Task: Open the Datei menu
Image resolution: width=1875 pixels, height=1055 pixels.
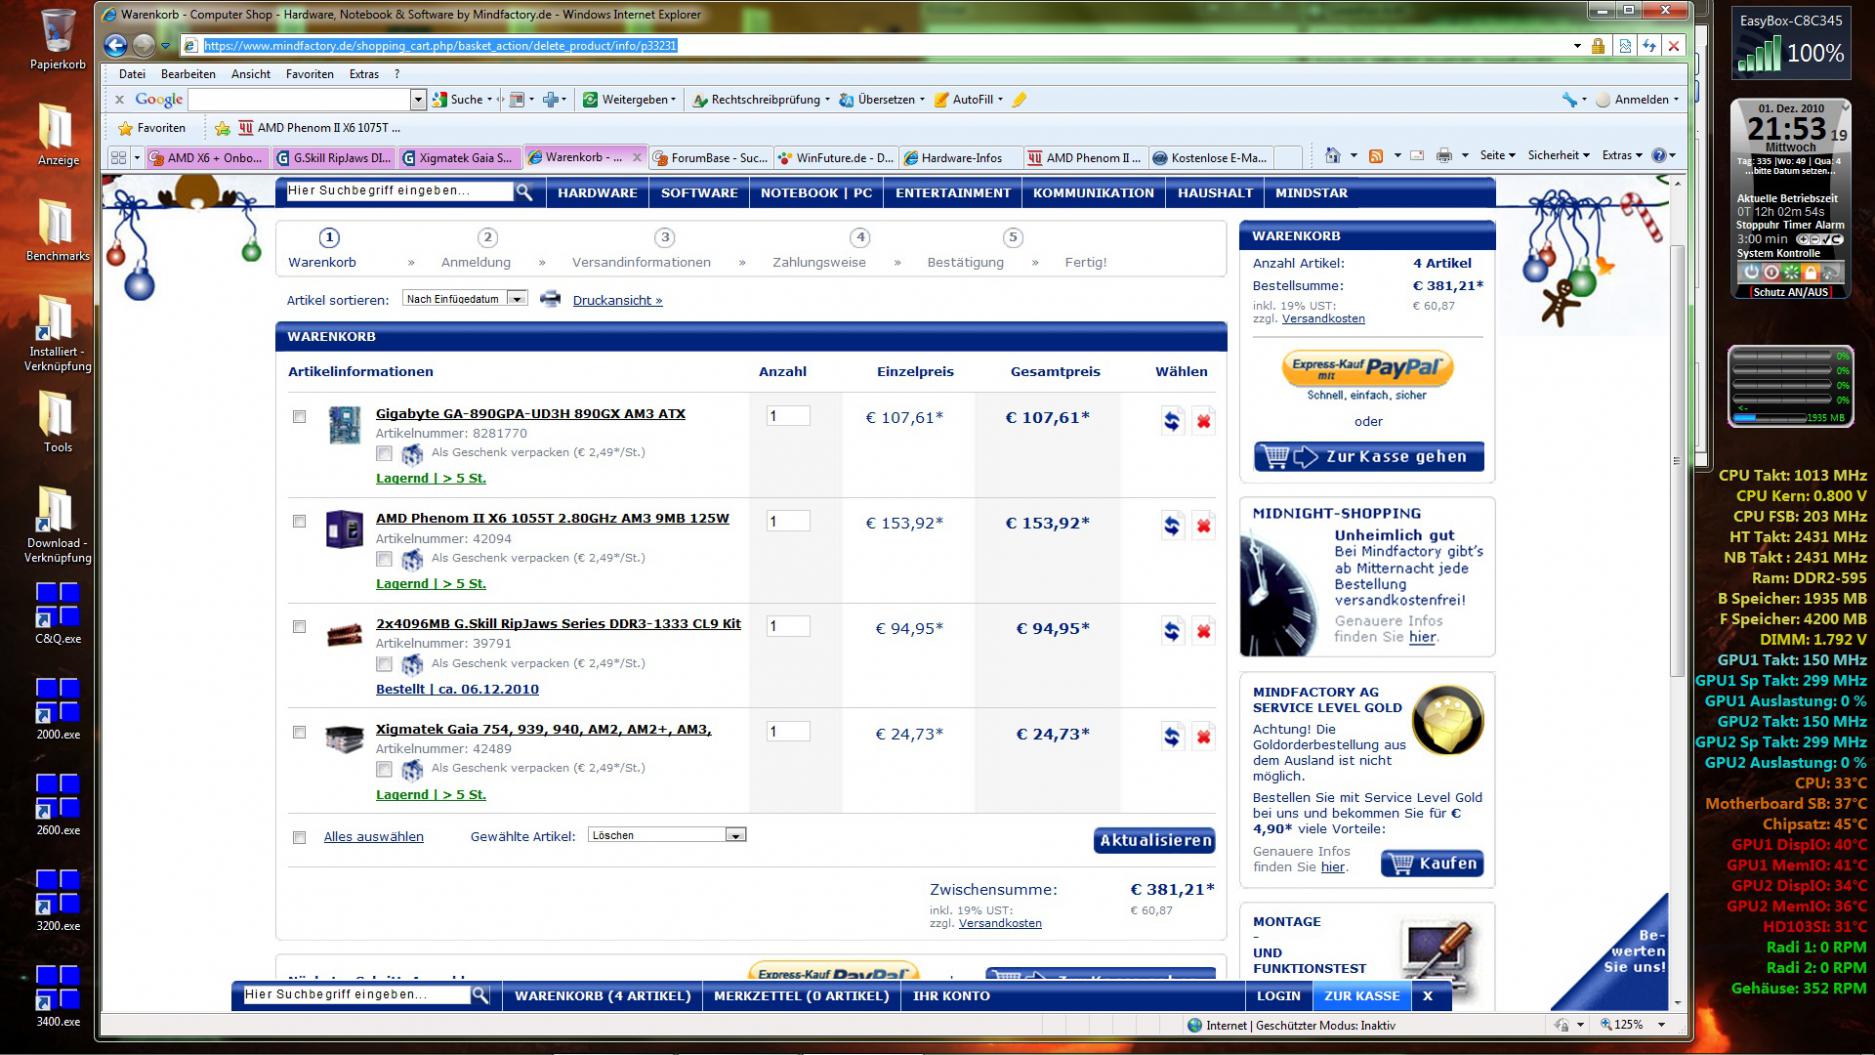Action: tap(132, 74)
